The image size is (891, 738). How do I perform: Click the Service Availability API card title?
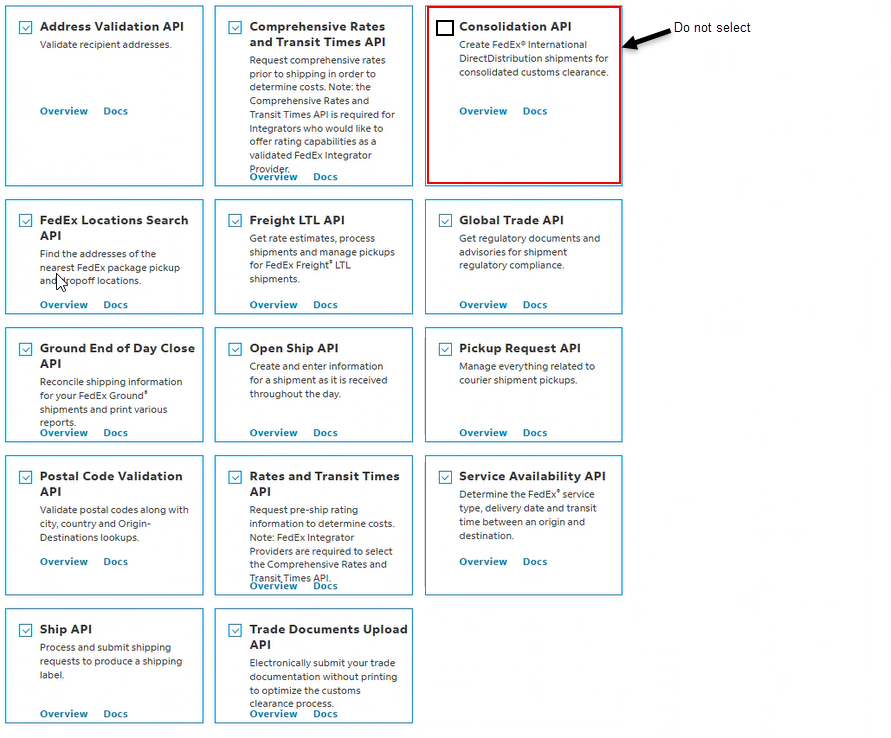[x=532, y=477]
